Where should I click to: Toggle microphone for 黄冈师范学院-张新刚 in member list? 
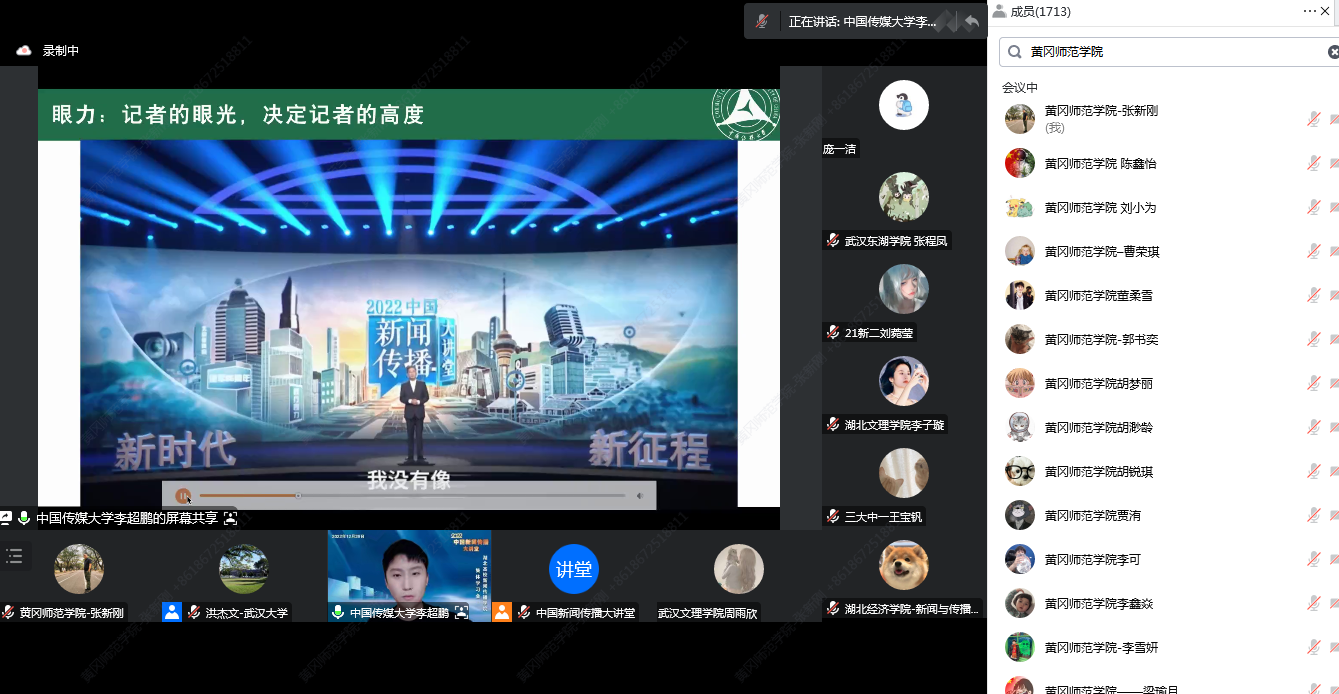(1313, 119)
